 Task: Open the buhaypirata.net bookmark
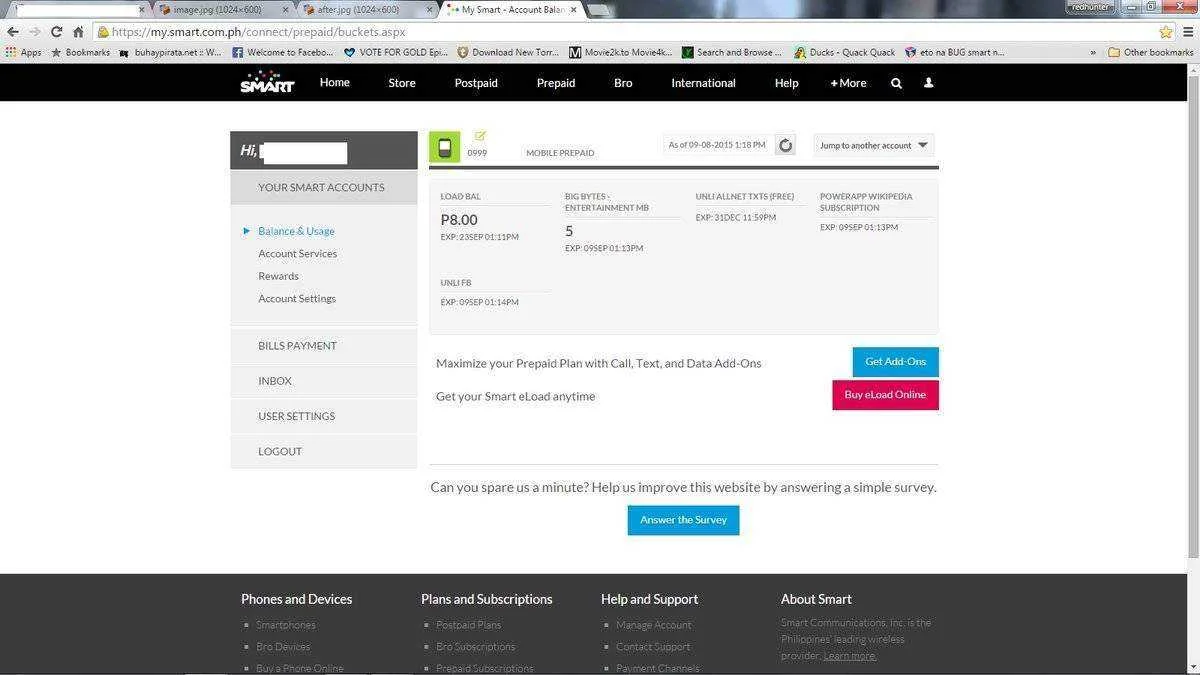[170, 52]
